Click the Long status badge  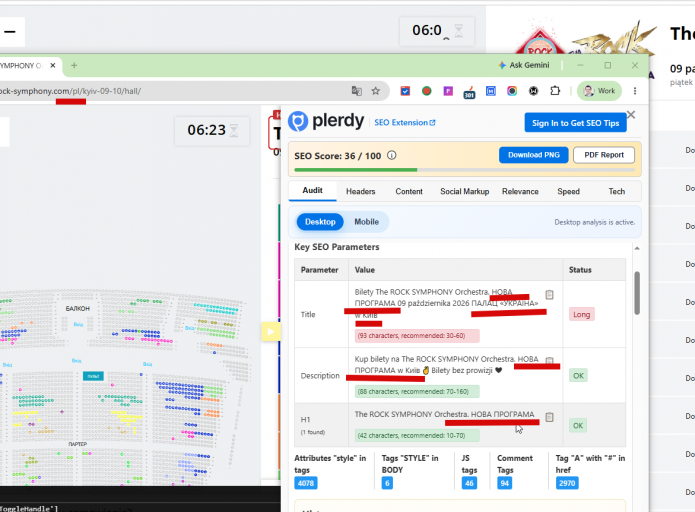click(x=581, y=314)
